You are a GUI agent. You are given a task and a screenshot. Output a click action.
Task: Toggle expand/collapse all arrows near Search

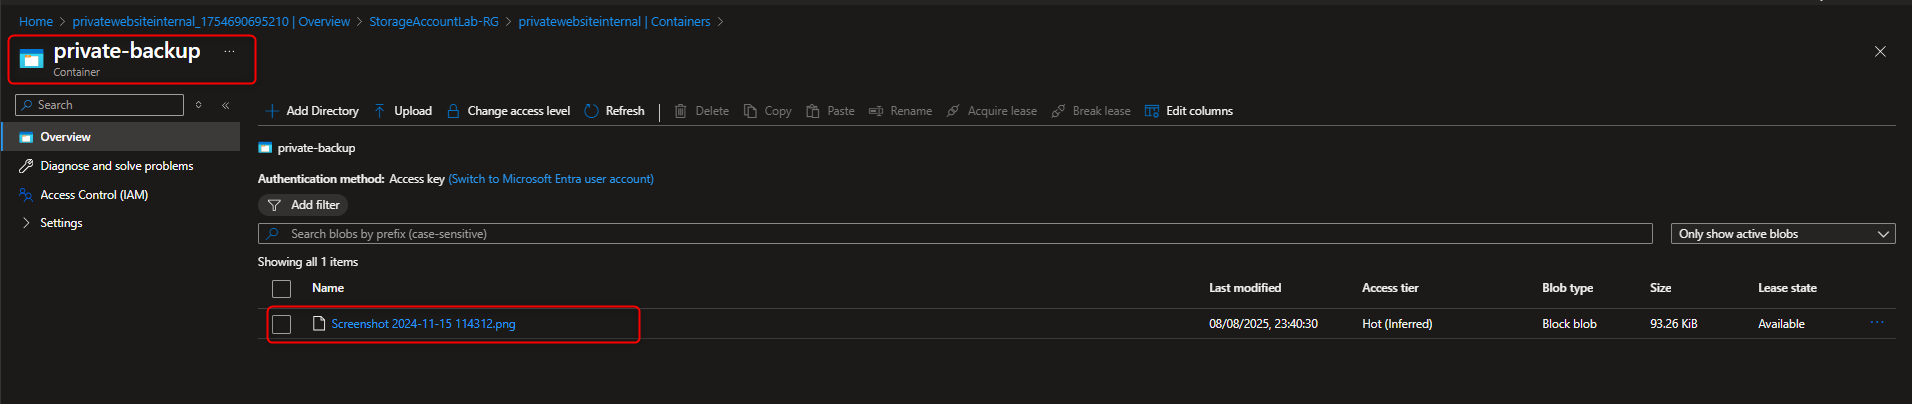tap(199, 105)
